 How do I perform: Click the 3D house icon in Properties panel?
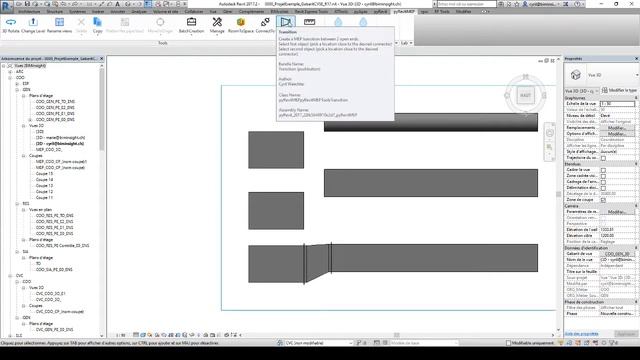coord(576,75)
